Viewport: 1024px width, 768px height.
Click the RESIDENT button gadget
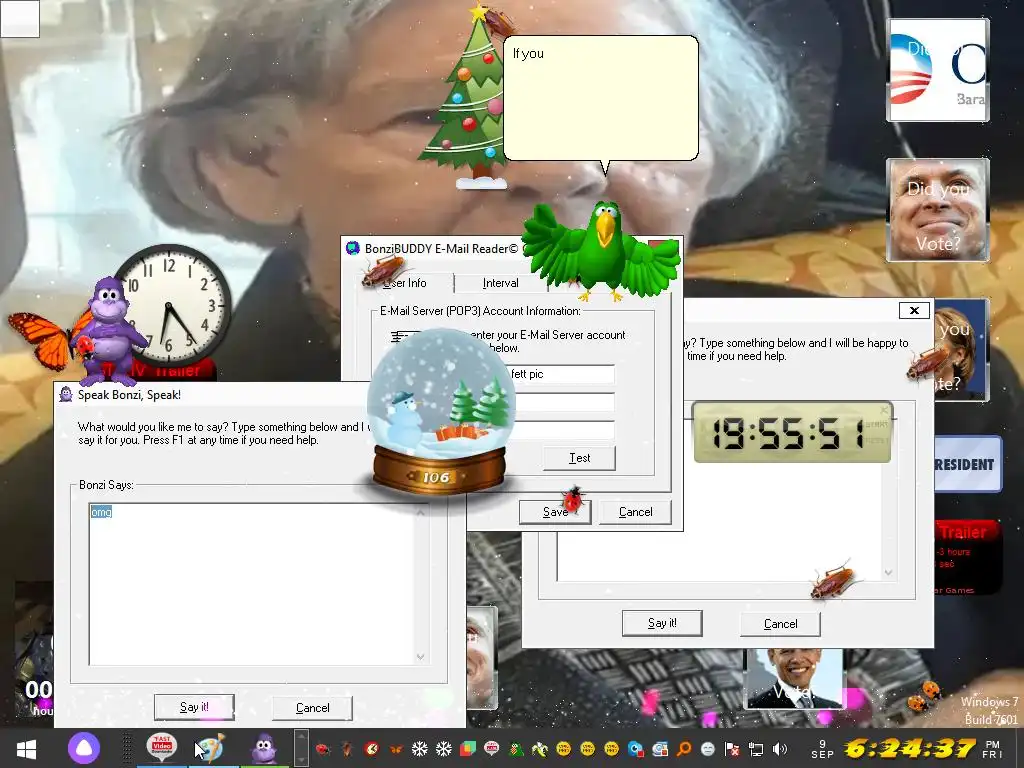(x=967, y=464)
